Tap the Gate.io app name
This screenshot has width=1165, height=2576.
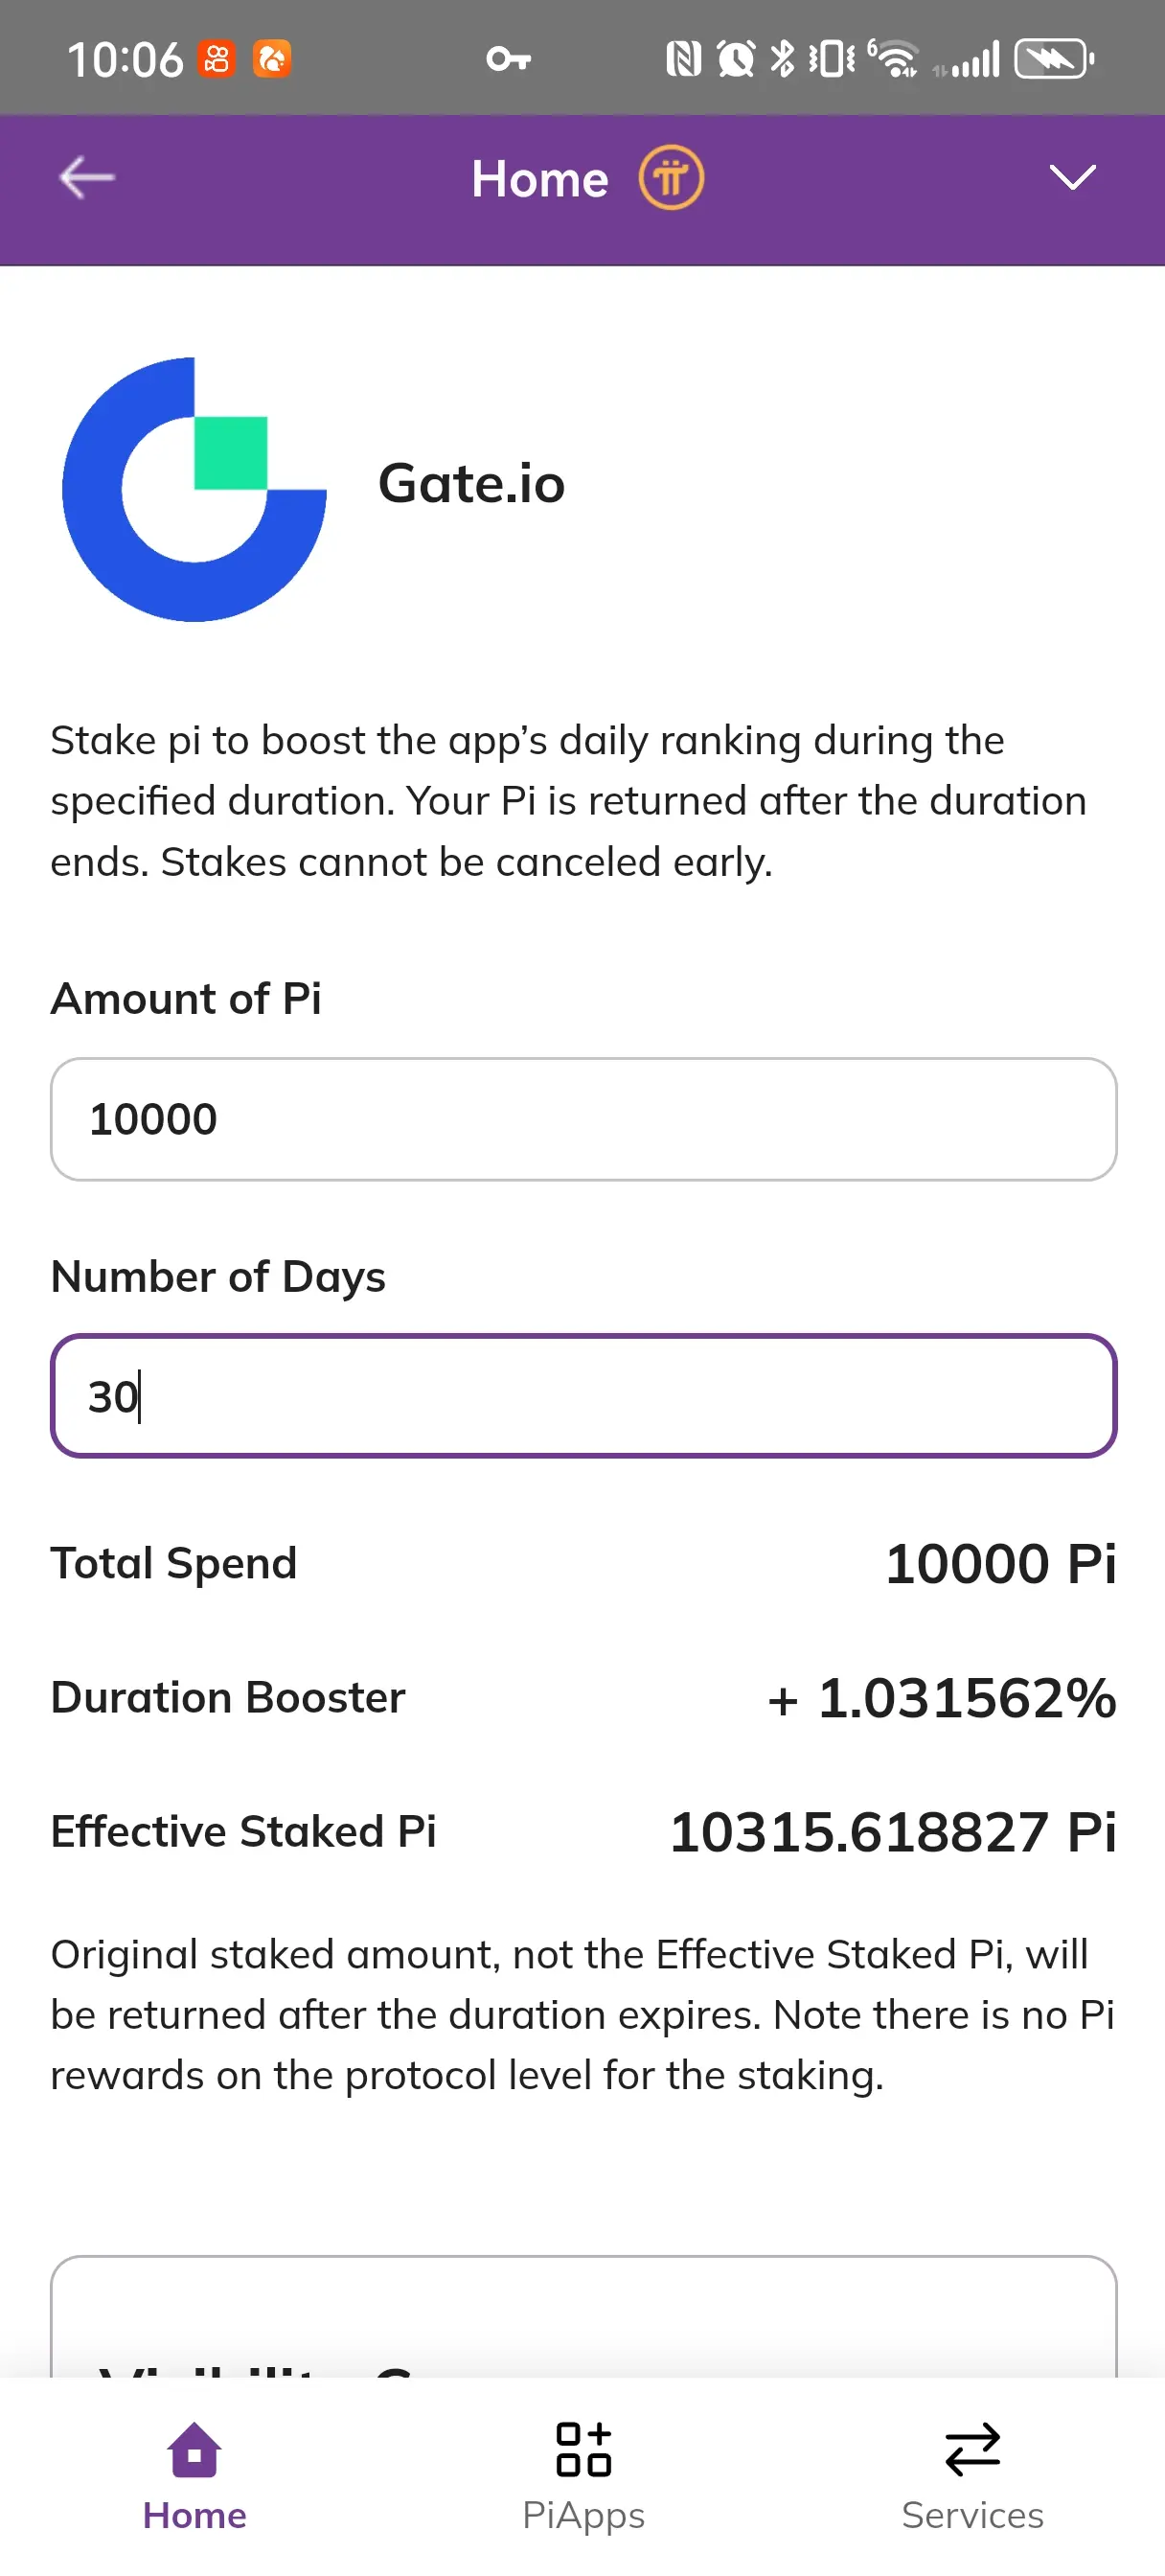click(x=471, y=484)
